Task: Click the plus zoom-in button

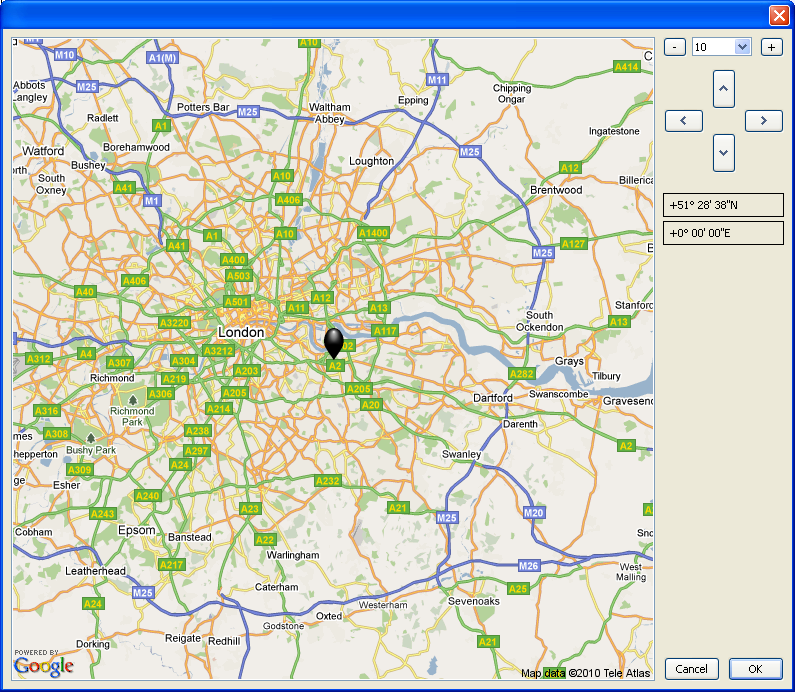Action: click(771, 47)
